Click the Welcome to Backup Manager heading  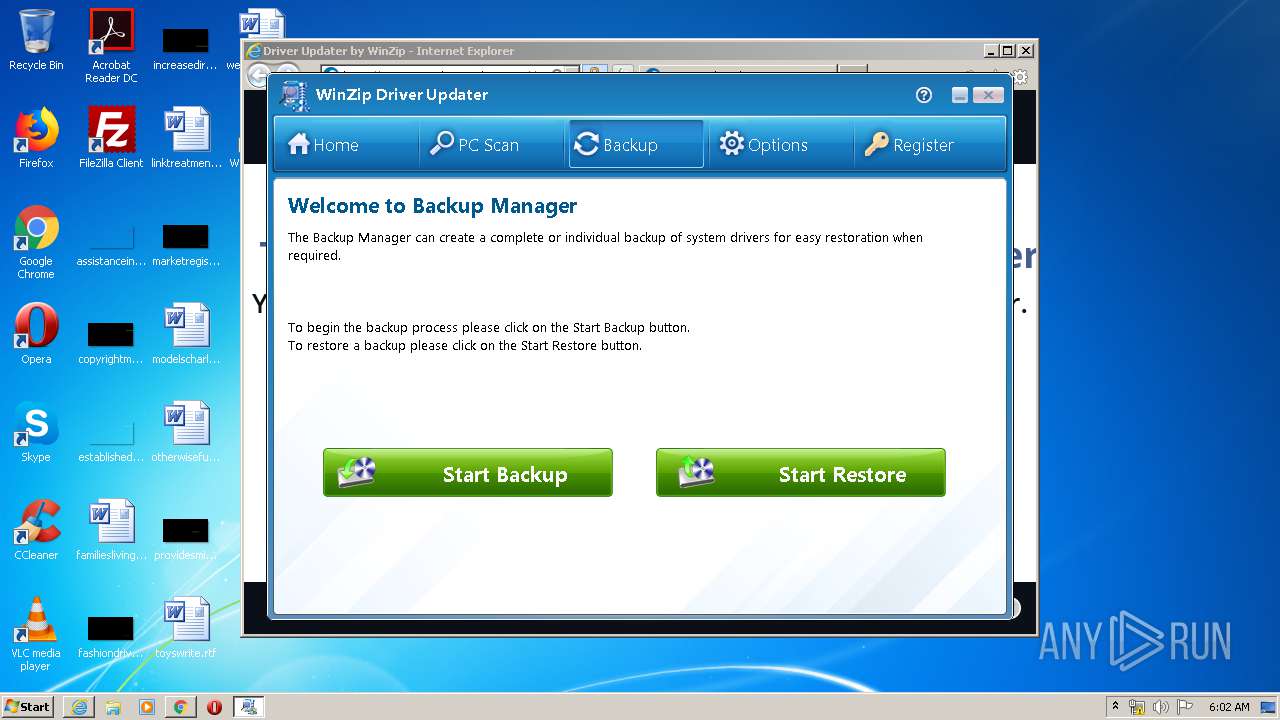tap(432, 206)
